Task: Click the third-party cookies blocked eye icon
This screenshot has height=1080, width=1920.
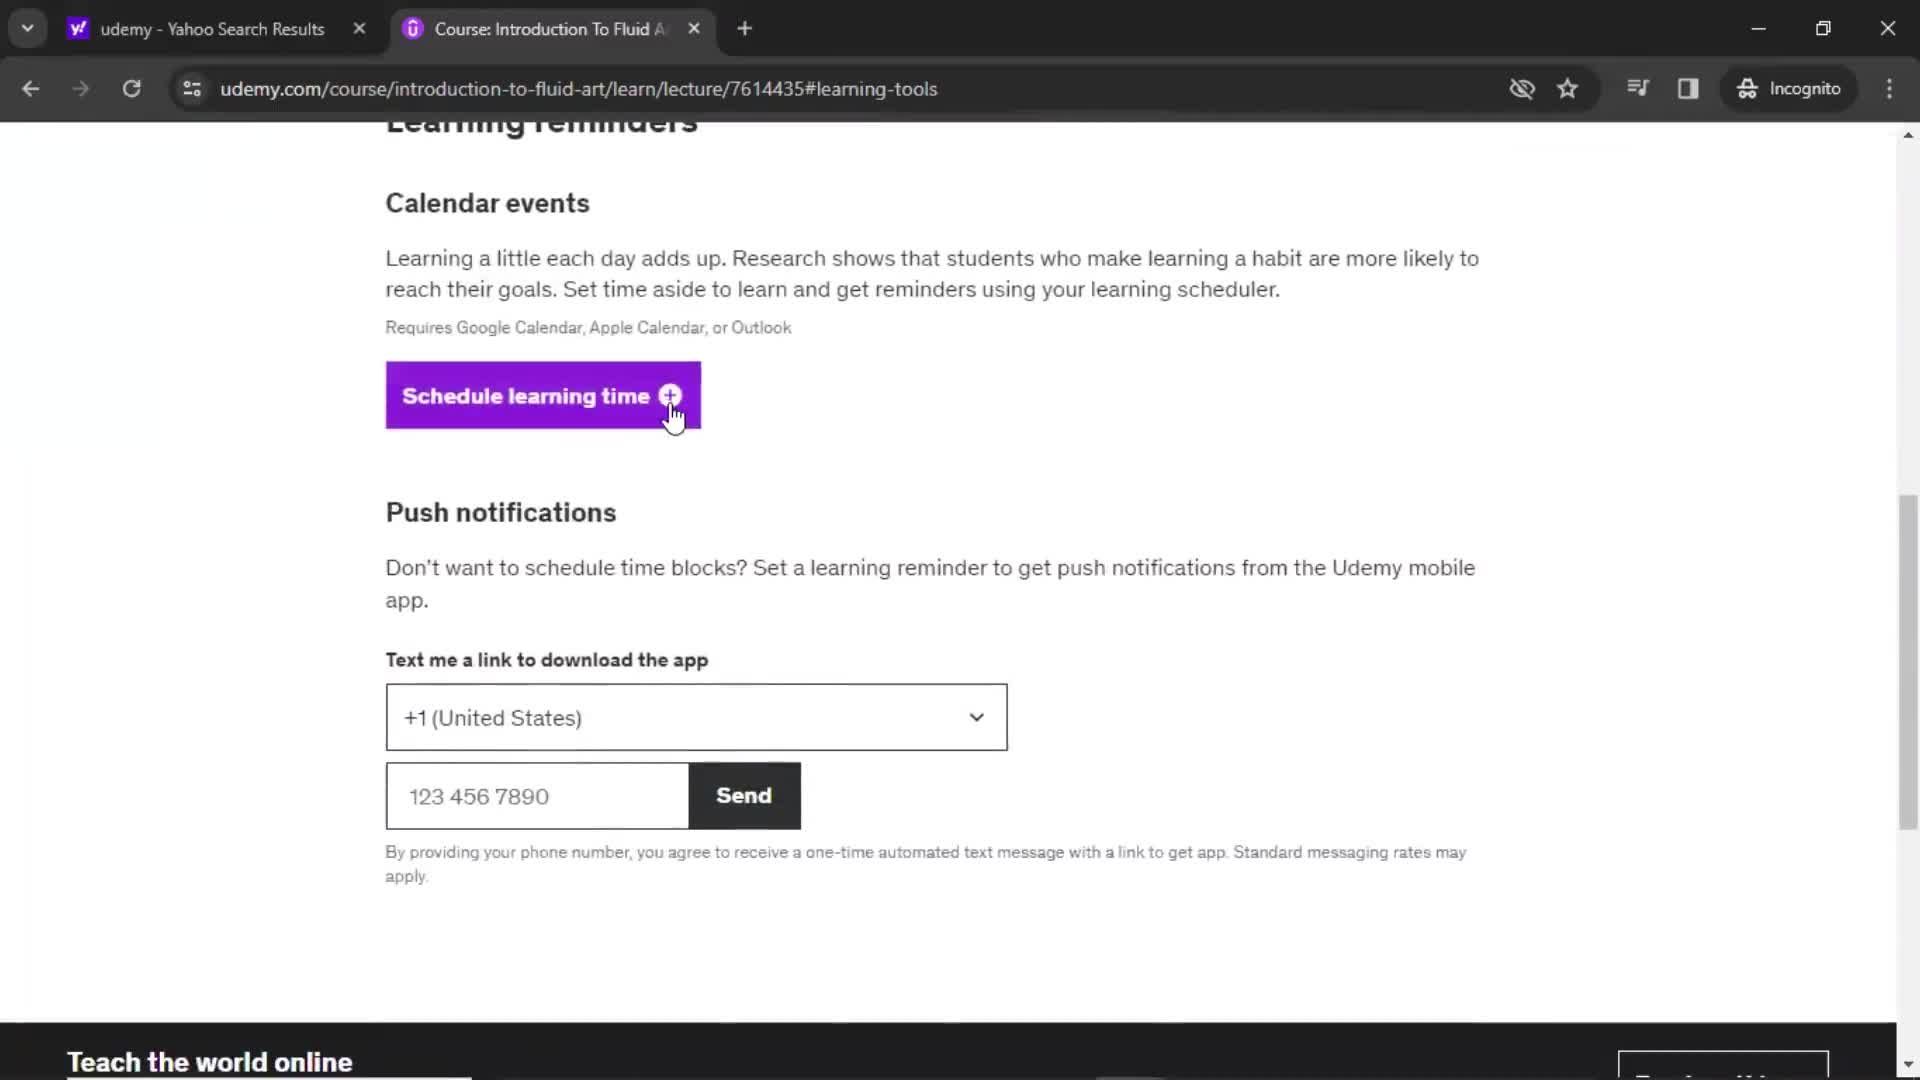Action: coord(1522,89)
